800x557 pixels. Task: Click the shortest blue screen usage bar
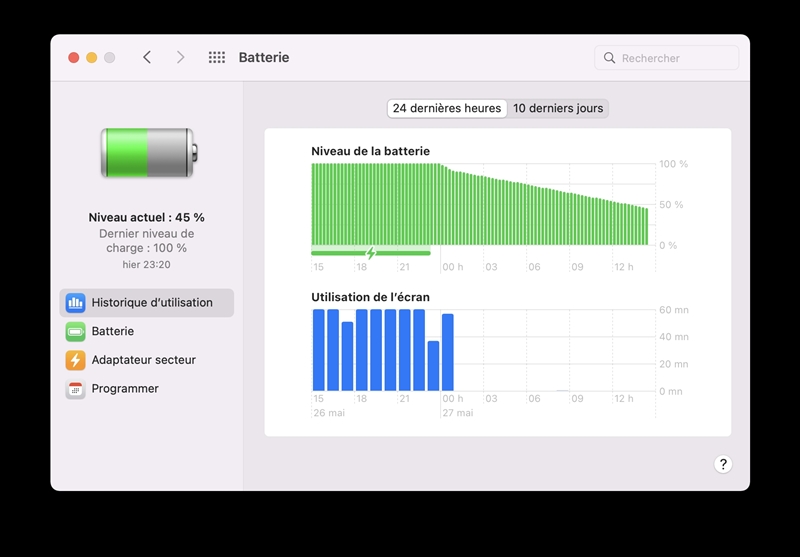(433, 366)
